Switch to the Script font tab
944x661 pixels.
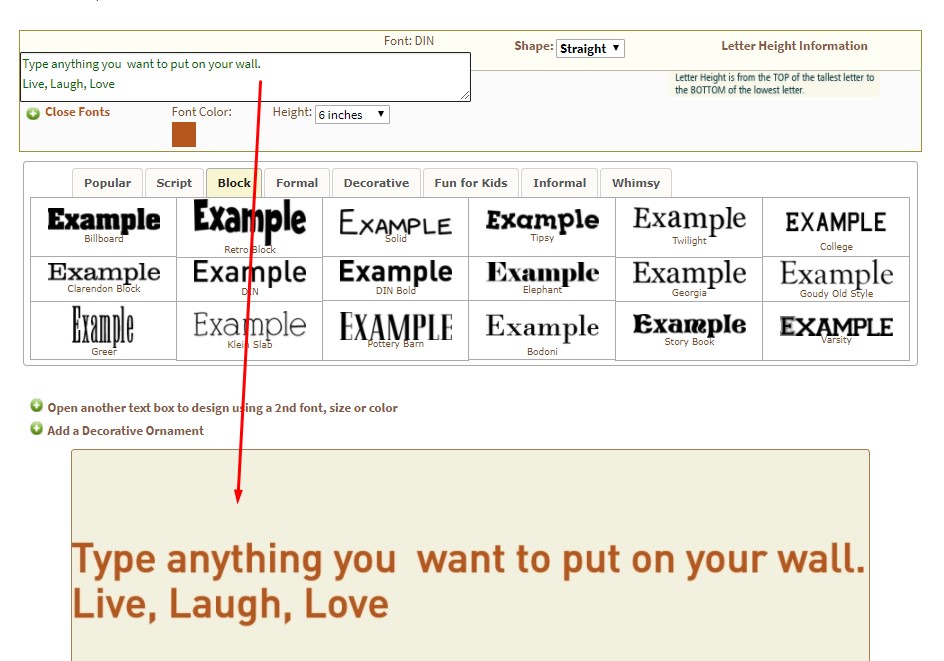click(174, 183)
